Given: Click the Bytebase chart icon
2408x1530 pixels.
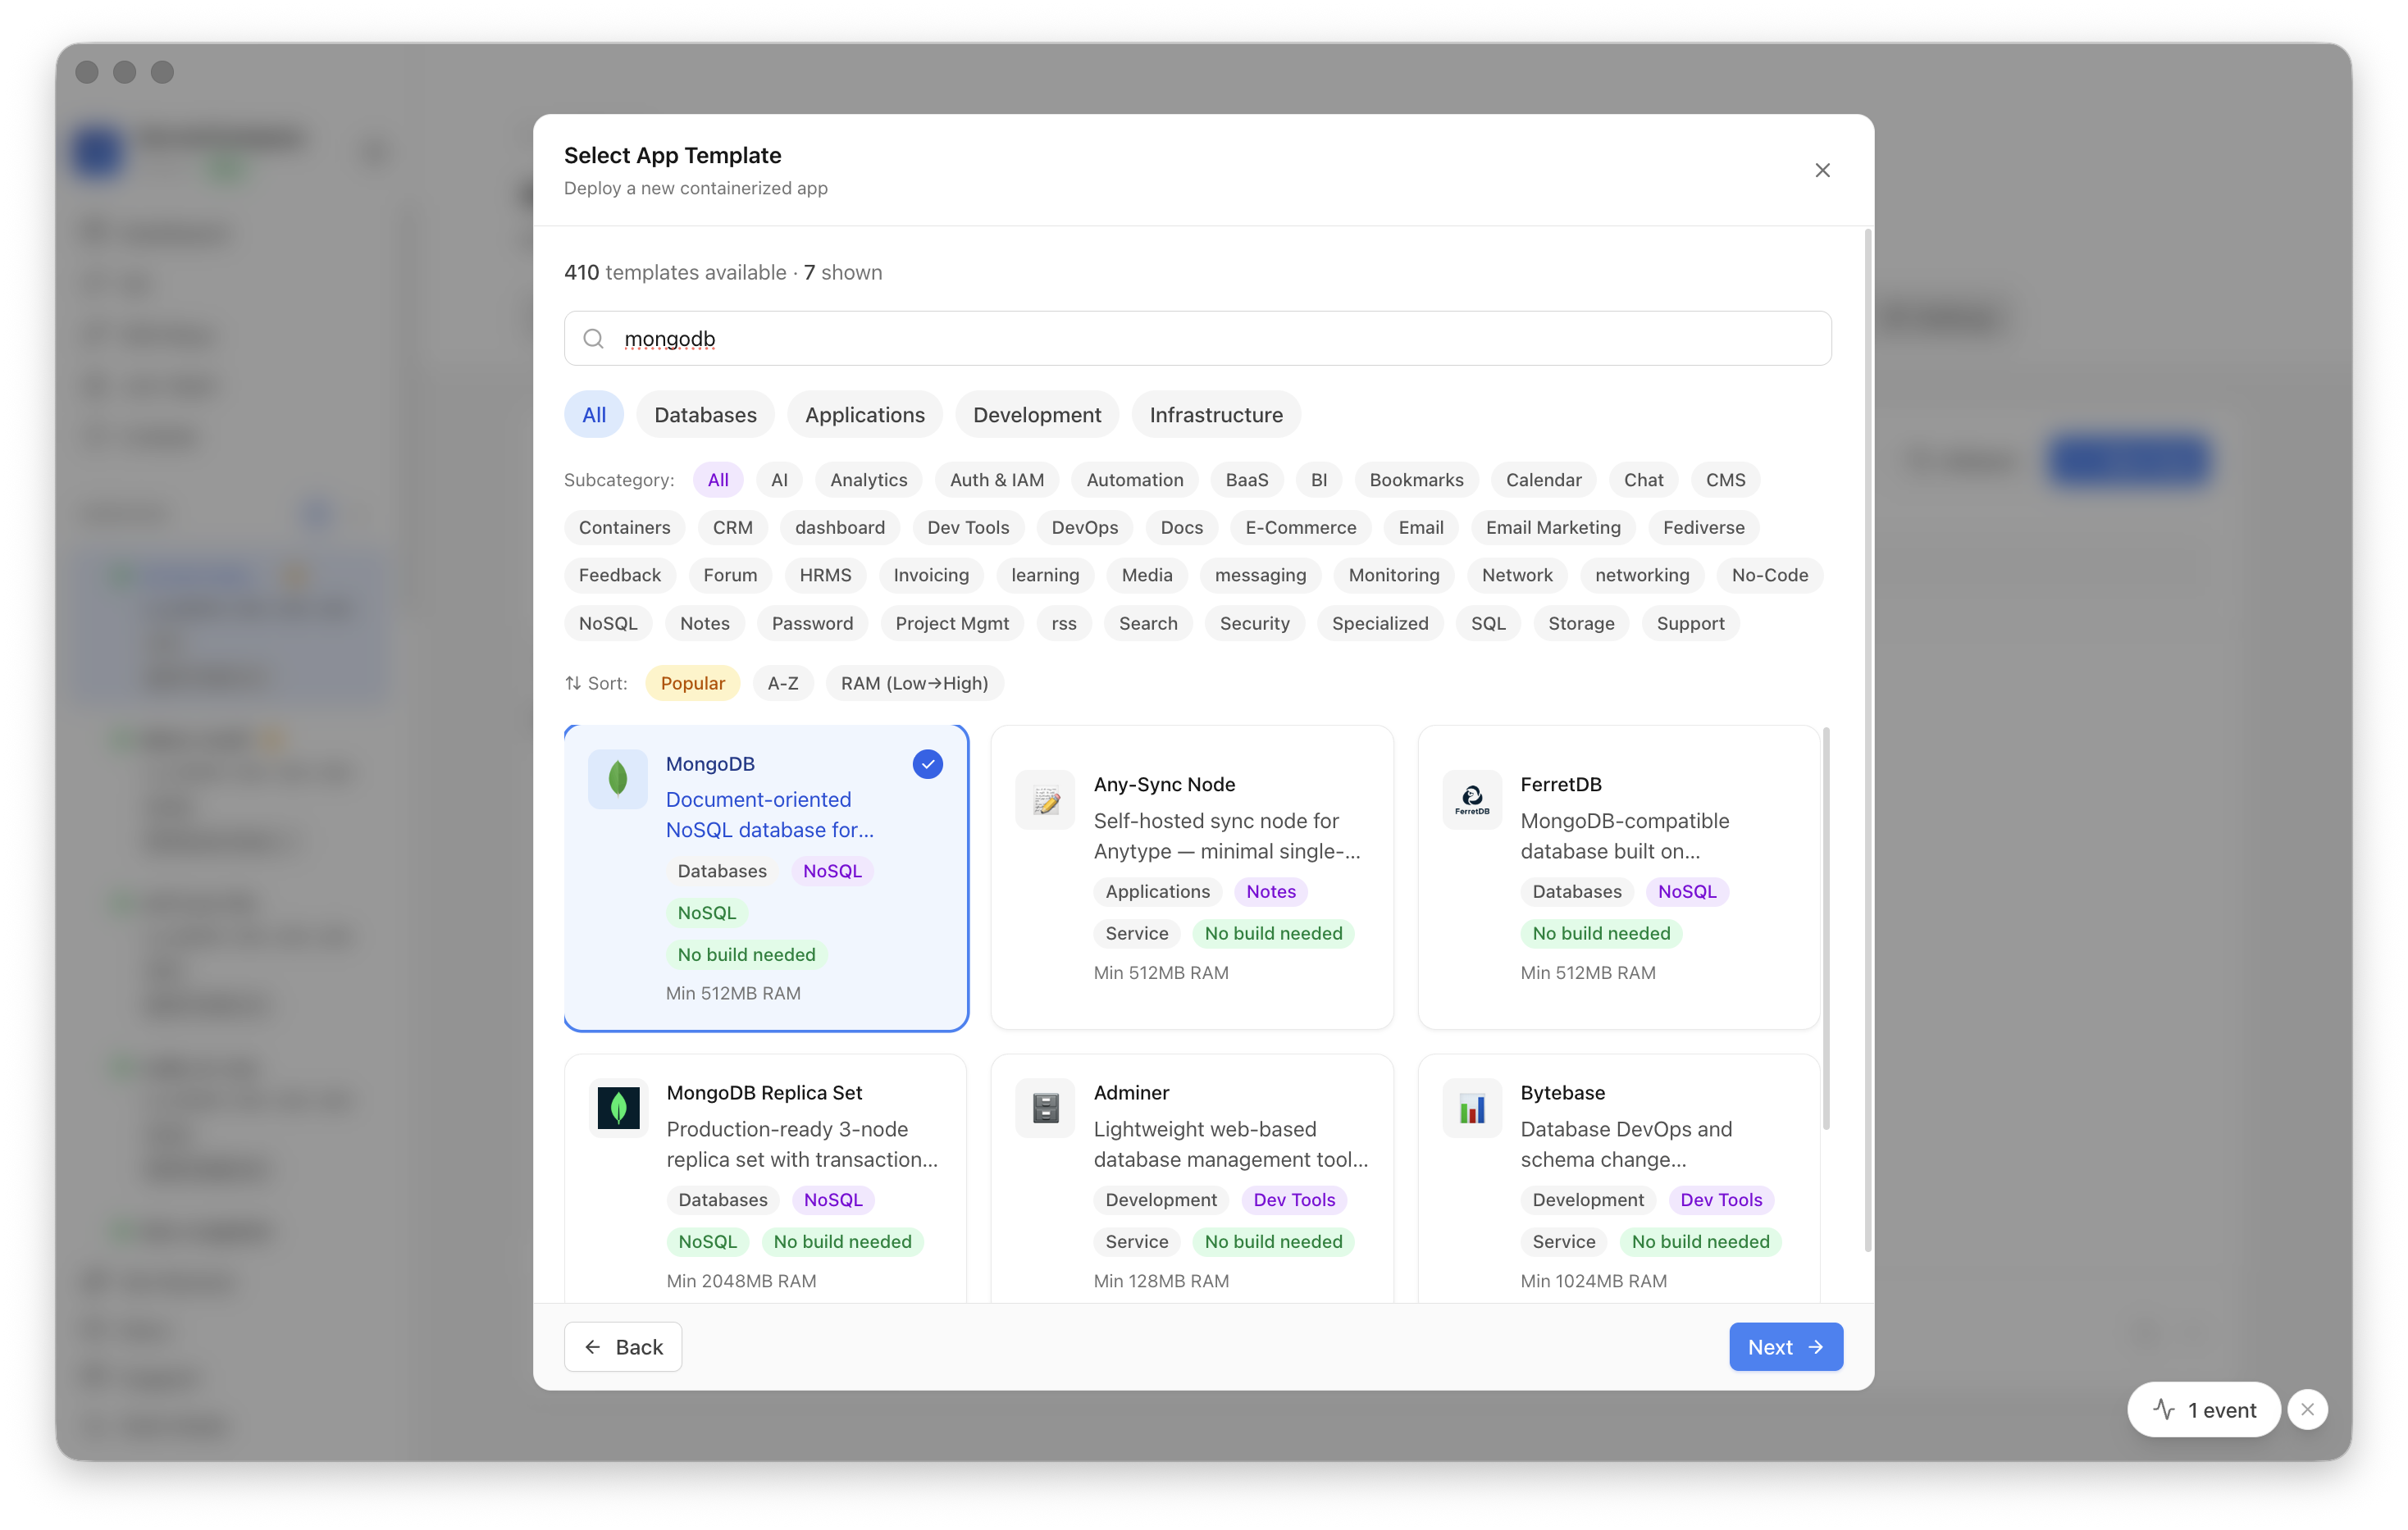Looking at the screenshot, I should coord(1472,1107).
